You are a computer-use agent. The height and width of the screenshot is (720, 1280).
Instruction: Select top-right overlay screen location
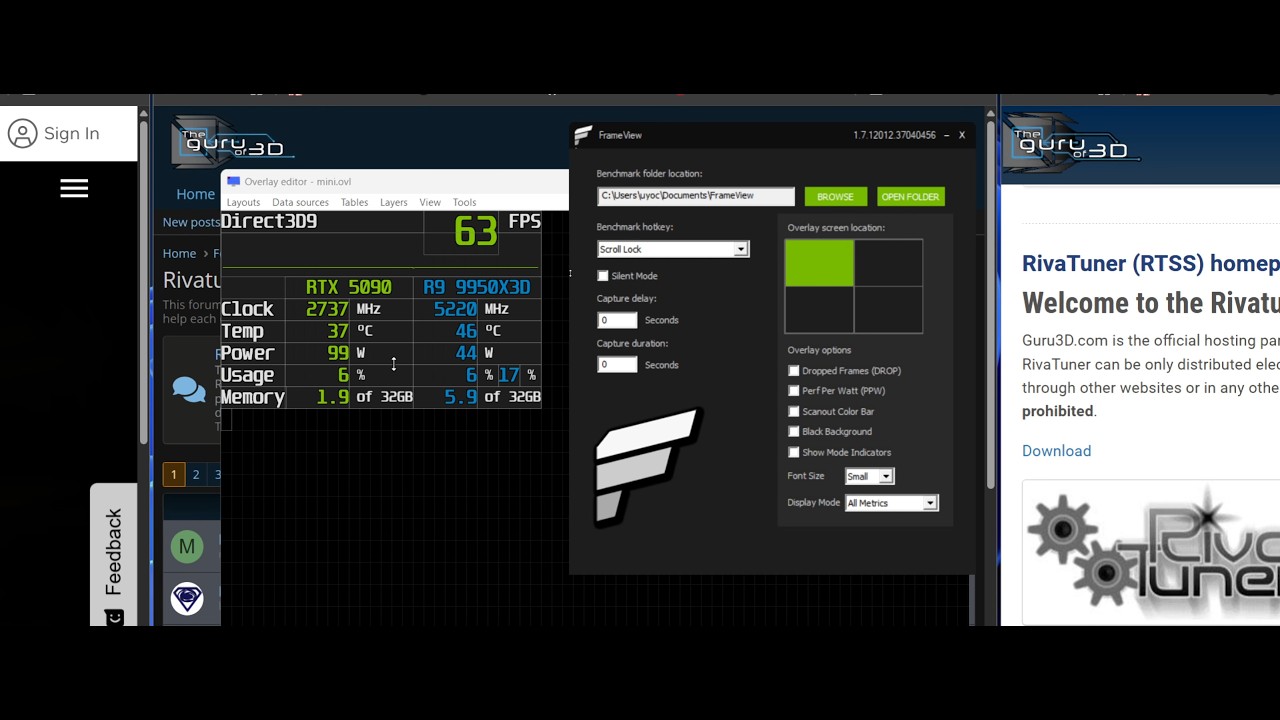click(888, 262)
